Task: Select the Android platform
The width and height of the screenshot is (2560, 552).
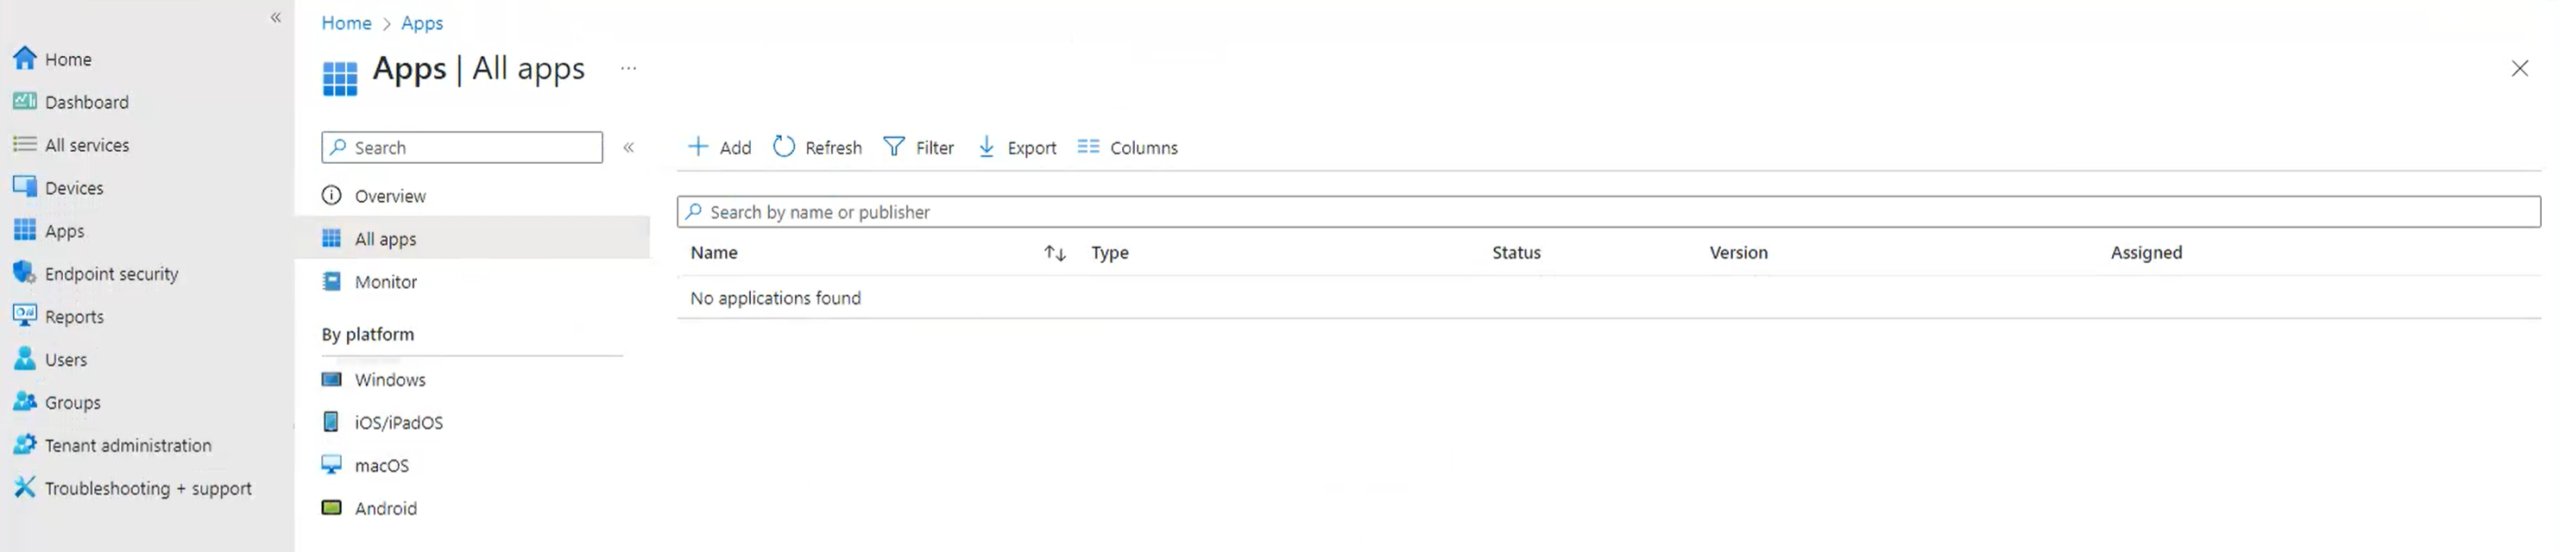Action: tap(385, 509)
